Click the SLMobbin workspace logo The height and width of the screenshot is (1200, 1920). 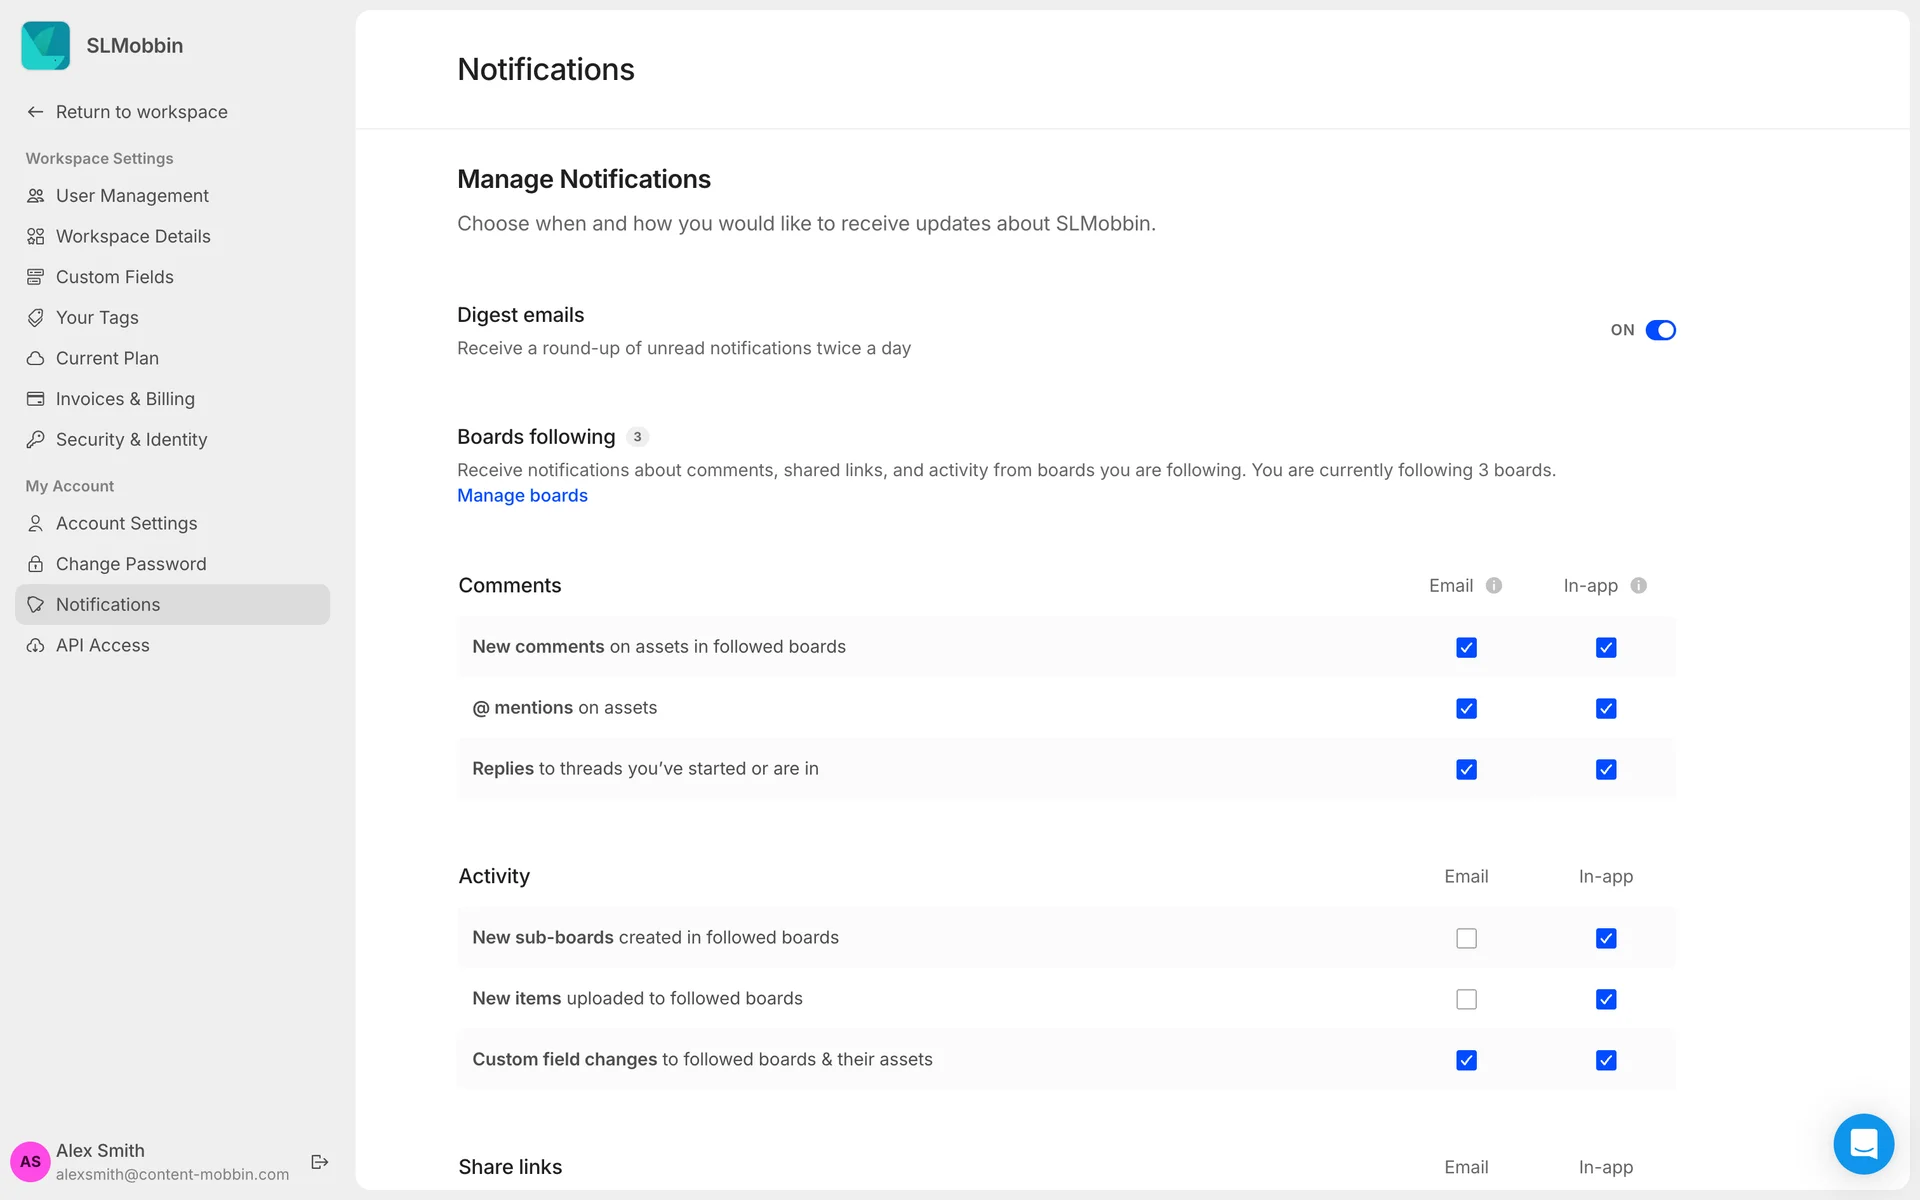point(46,46)
